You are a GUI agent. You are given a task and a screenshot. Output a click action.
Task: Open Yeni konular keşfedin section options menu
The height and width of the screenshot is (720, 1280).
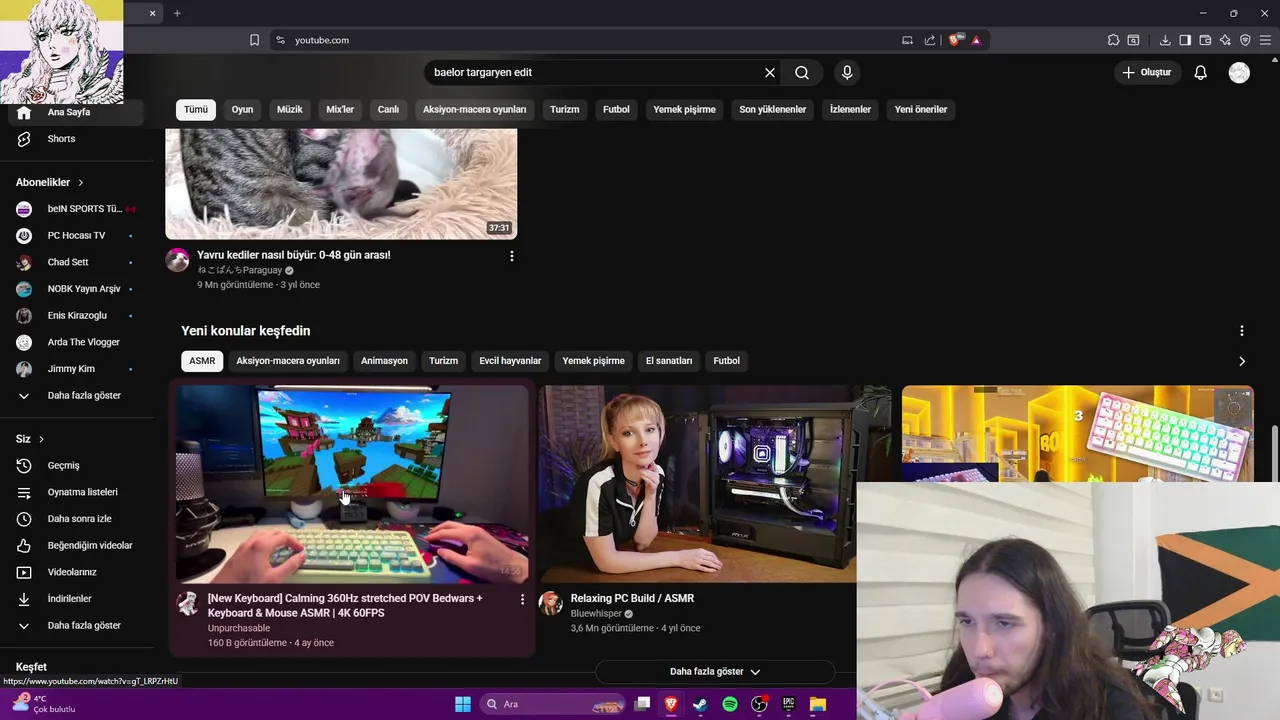click(1242, 331)
